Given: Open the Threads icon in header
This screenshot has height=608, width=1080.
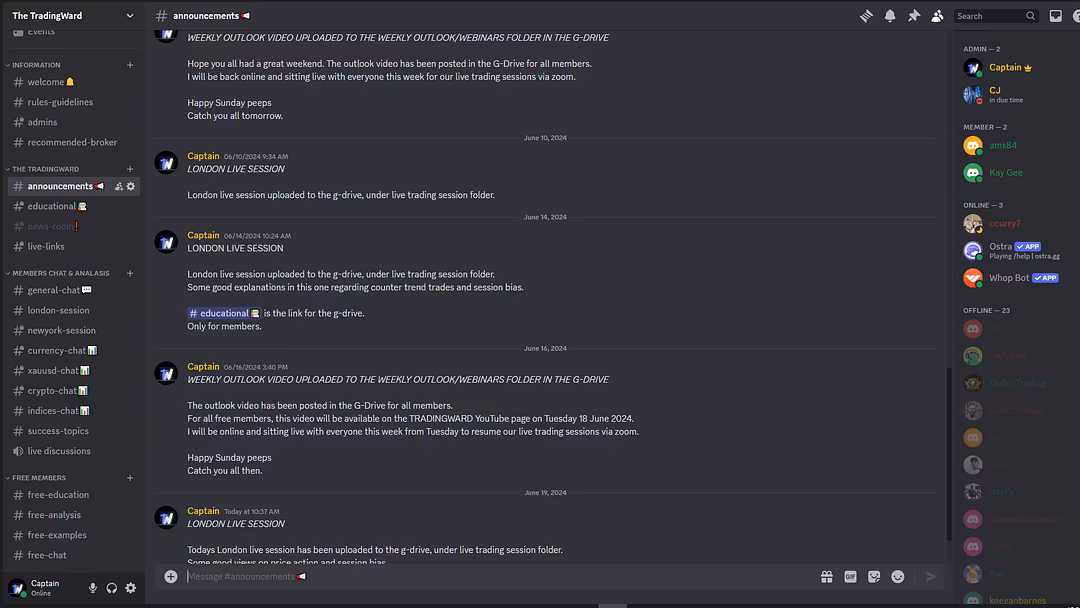Looking at the screenshot, I should click(866, 16).
